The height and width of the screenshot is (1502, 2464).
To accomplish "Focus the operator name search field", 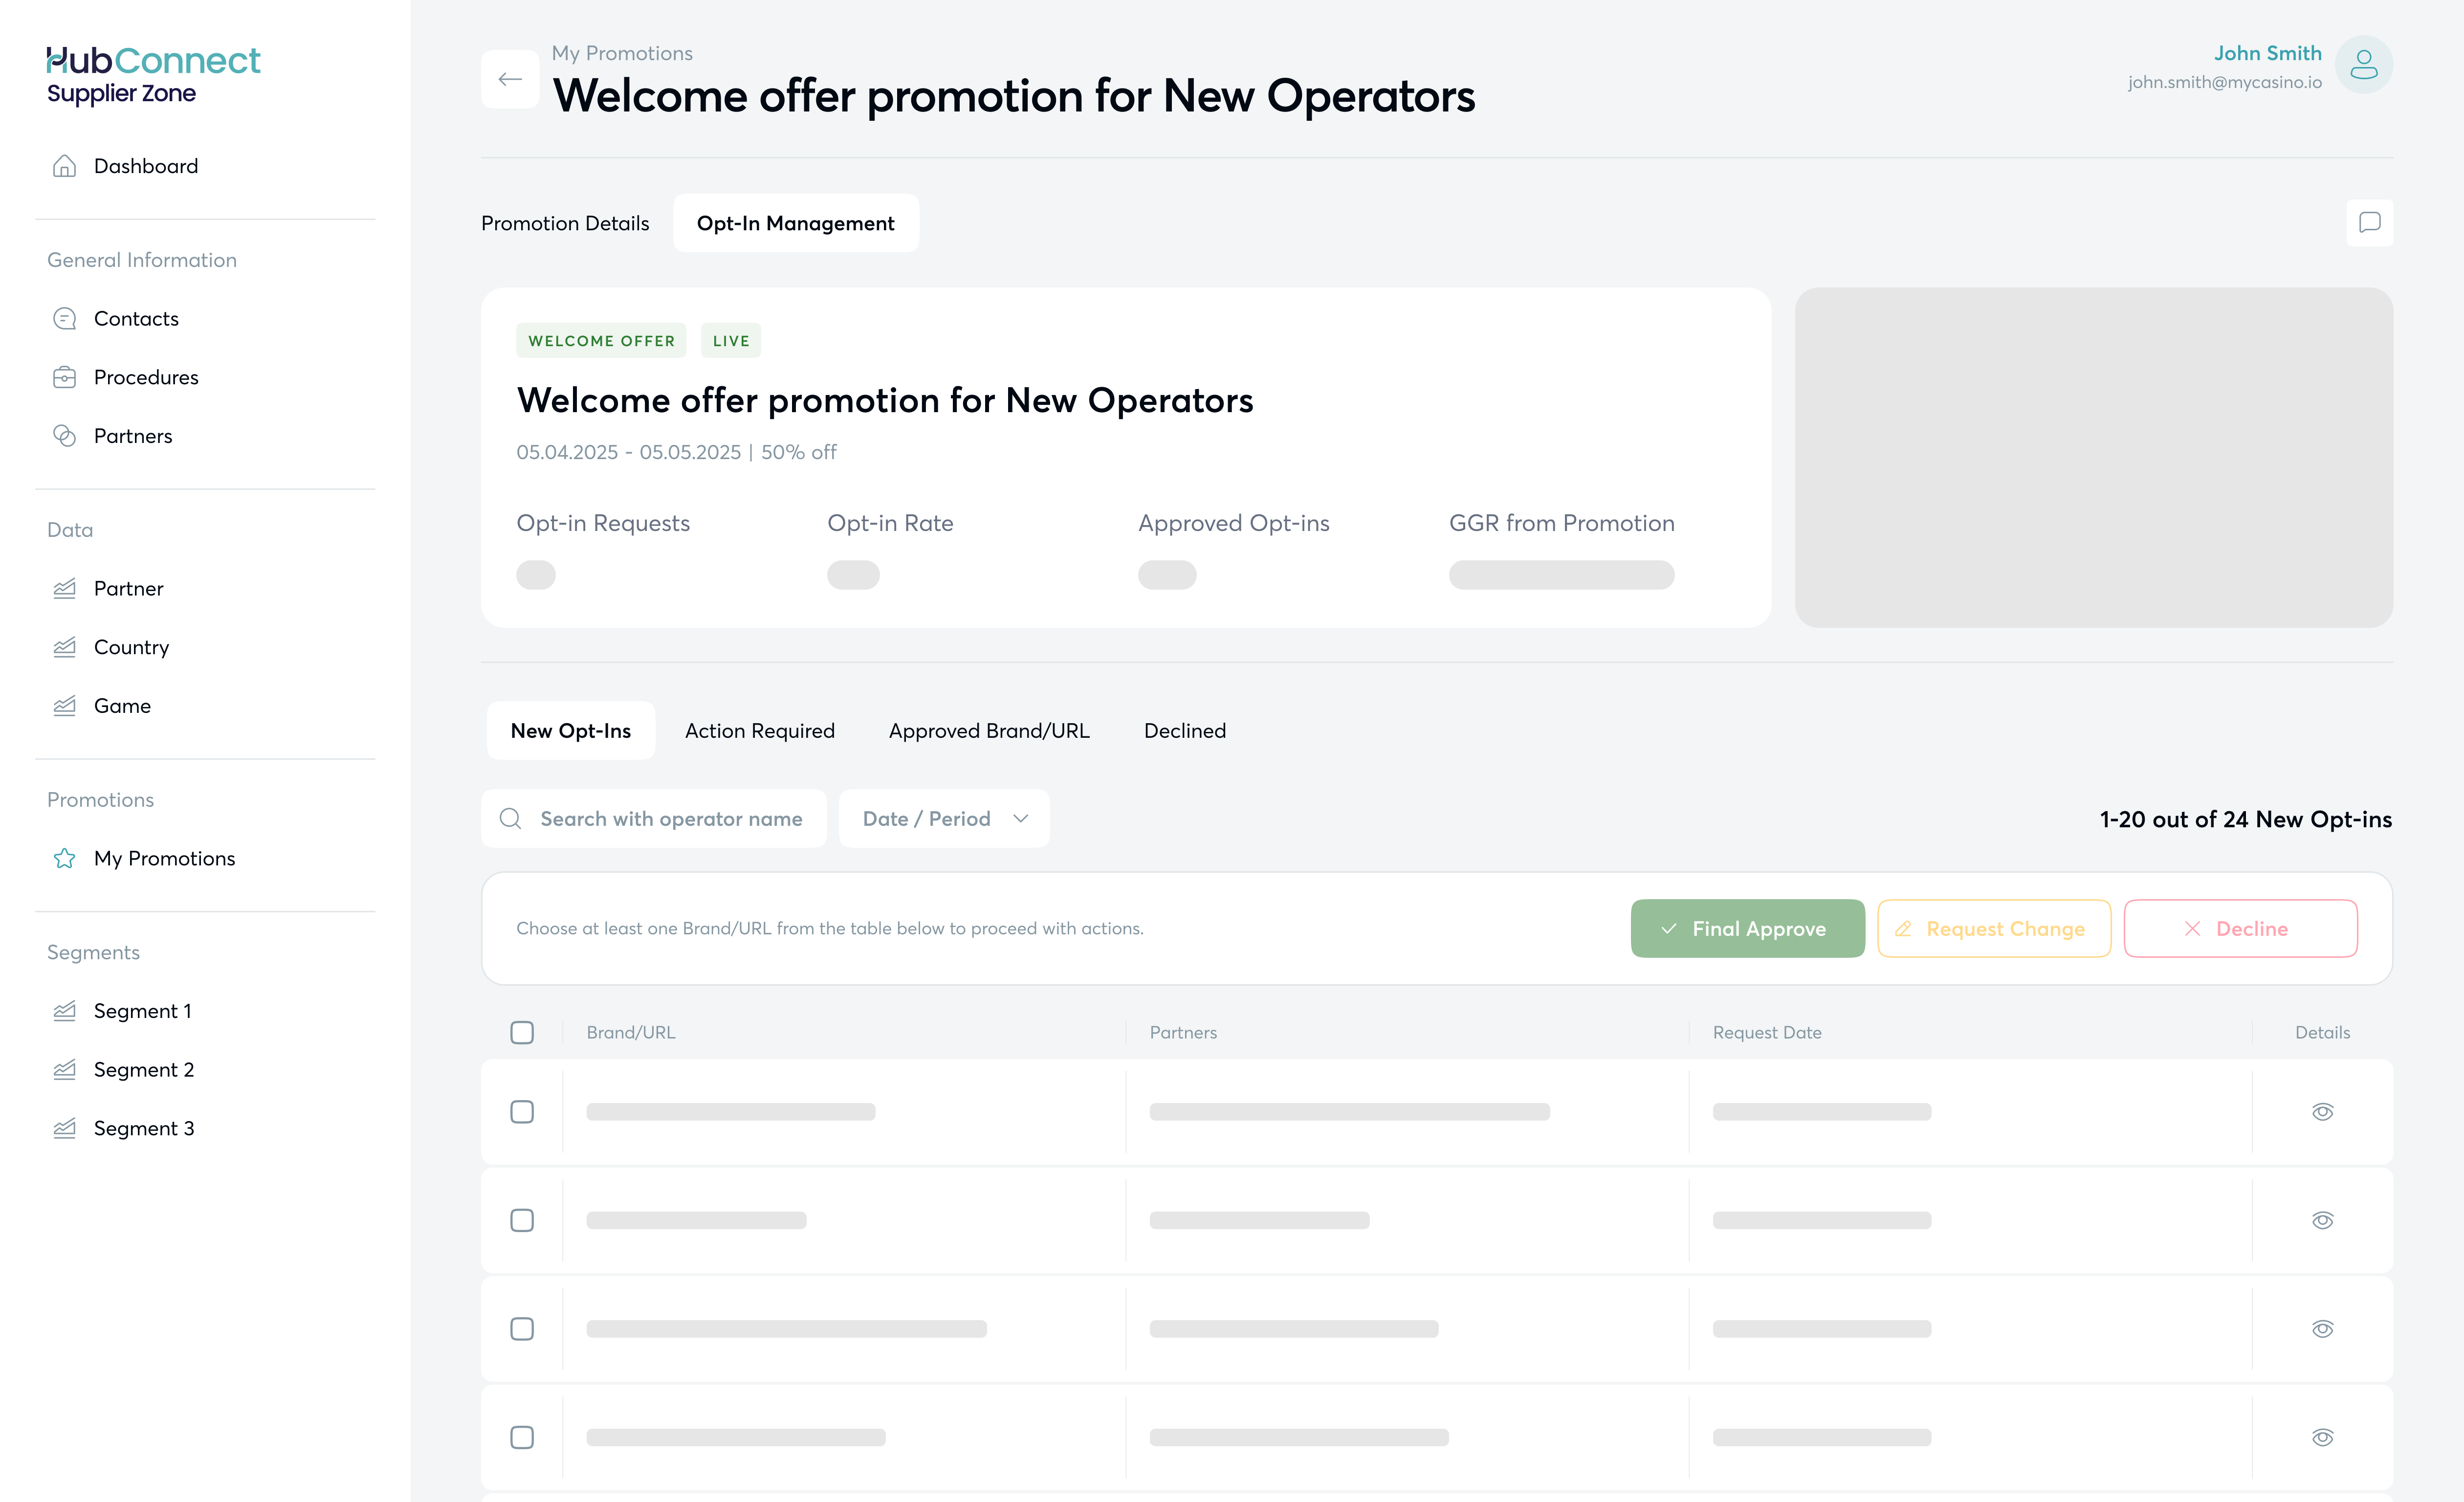I will 670,819.
